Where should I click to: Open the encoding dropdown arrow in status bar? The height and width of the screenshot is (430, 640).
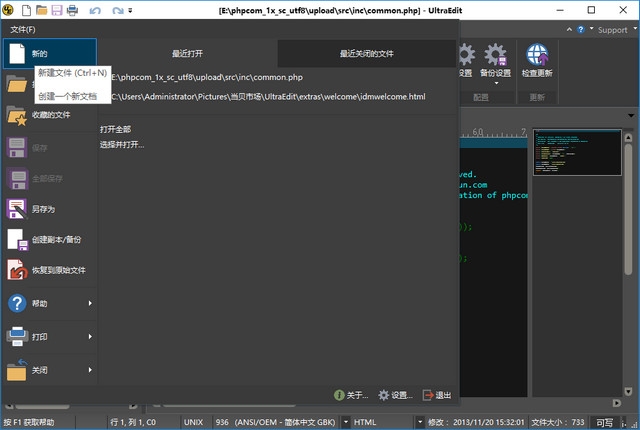point(346,422)
